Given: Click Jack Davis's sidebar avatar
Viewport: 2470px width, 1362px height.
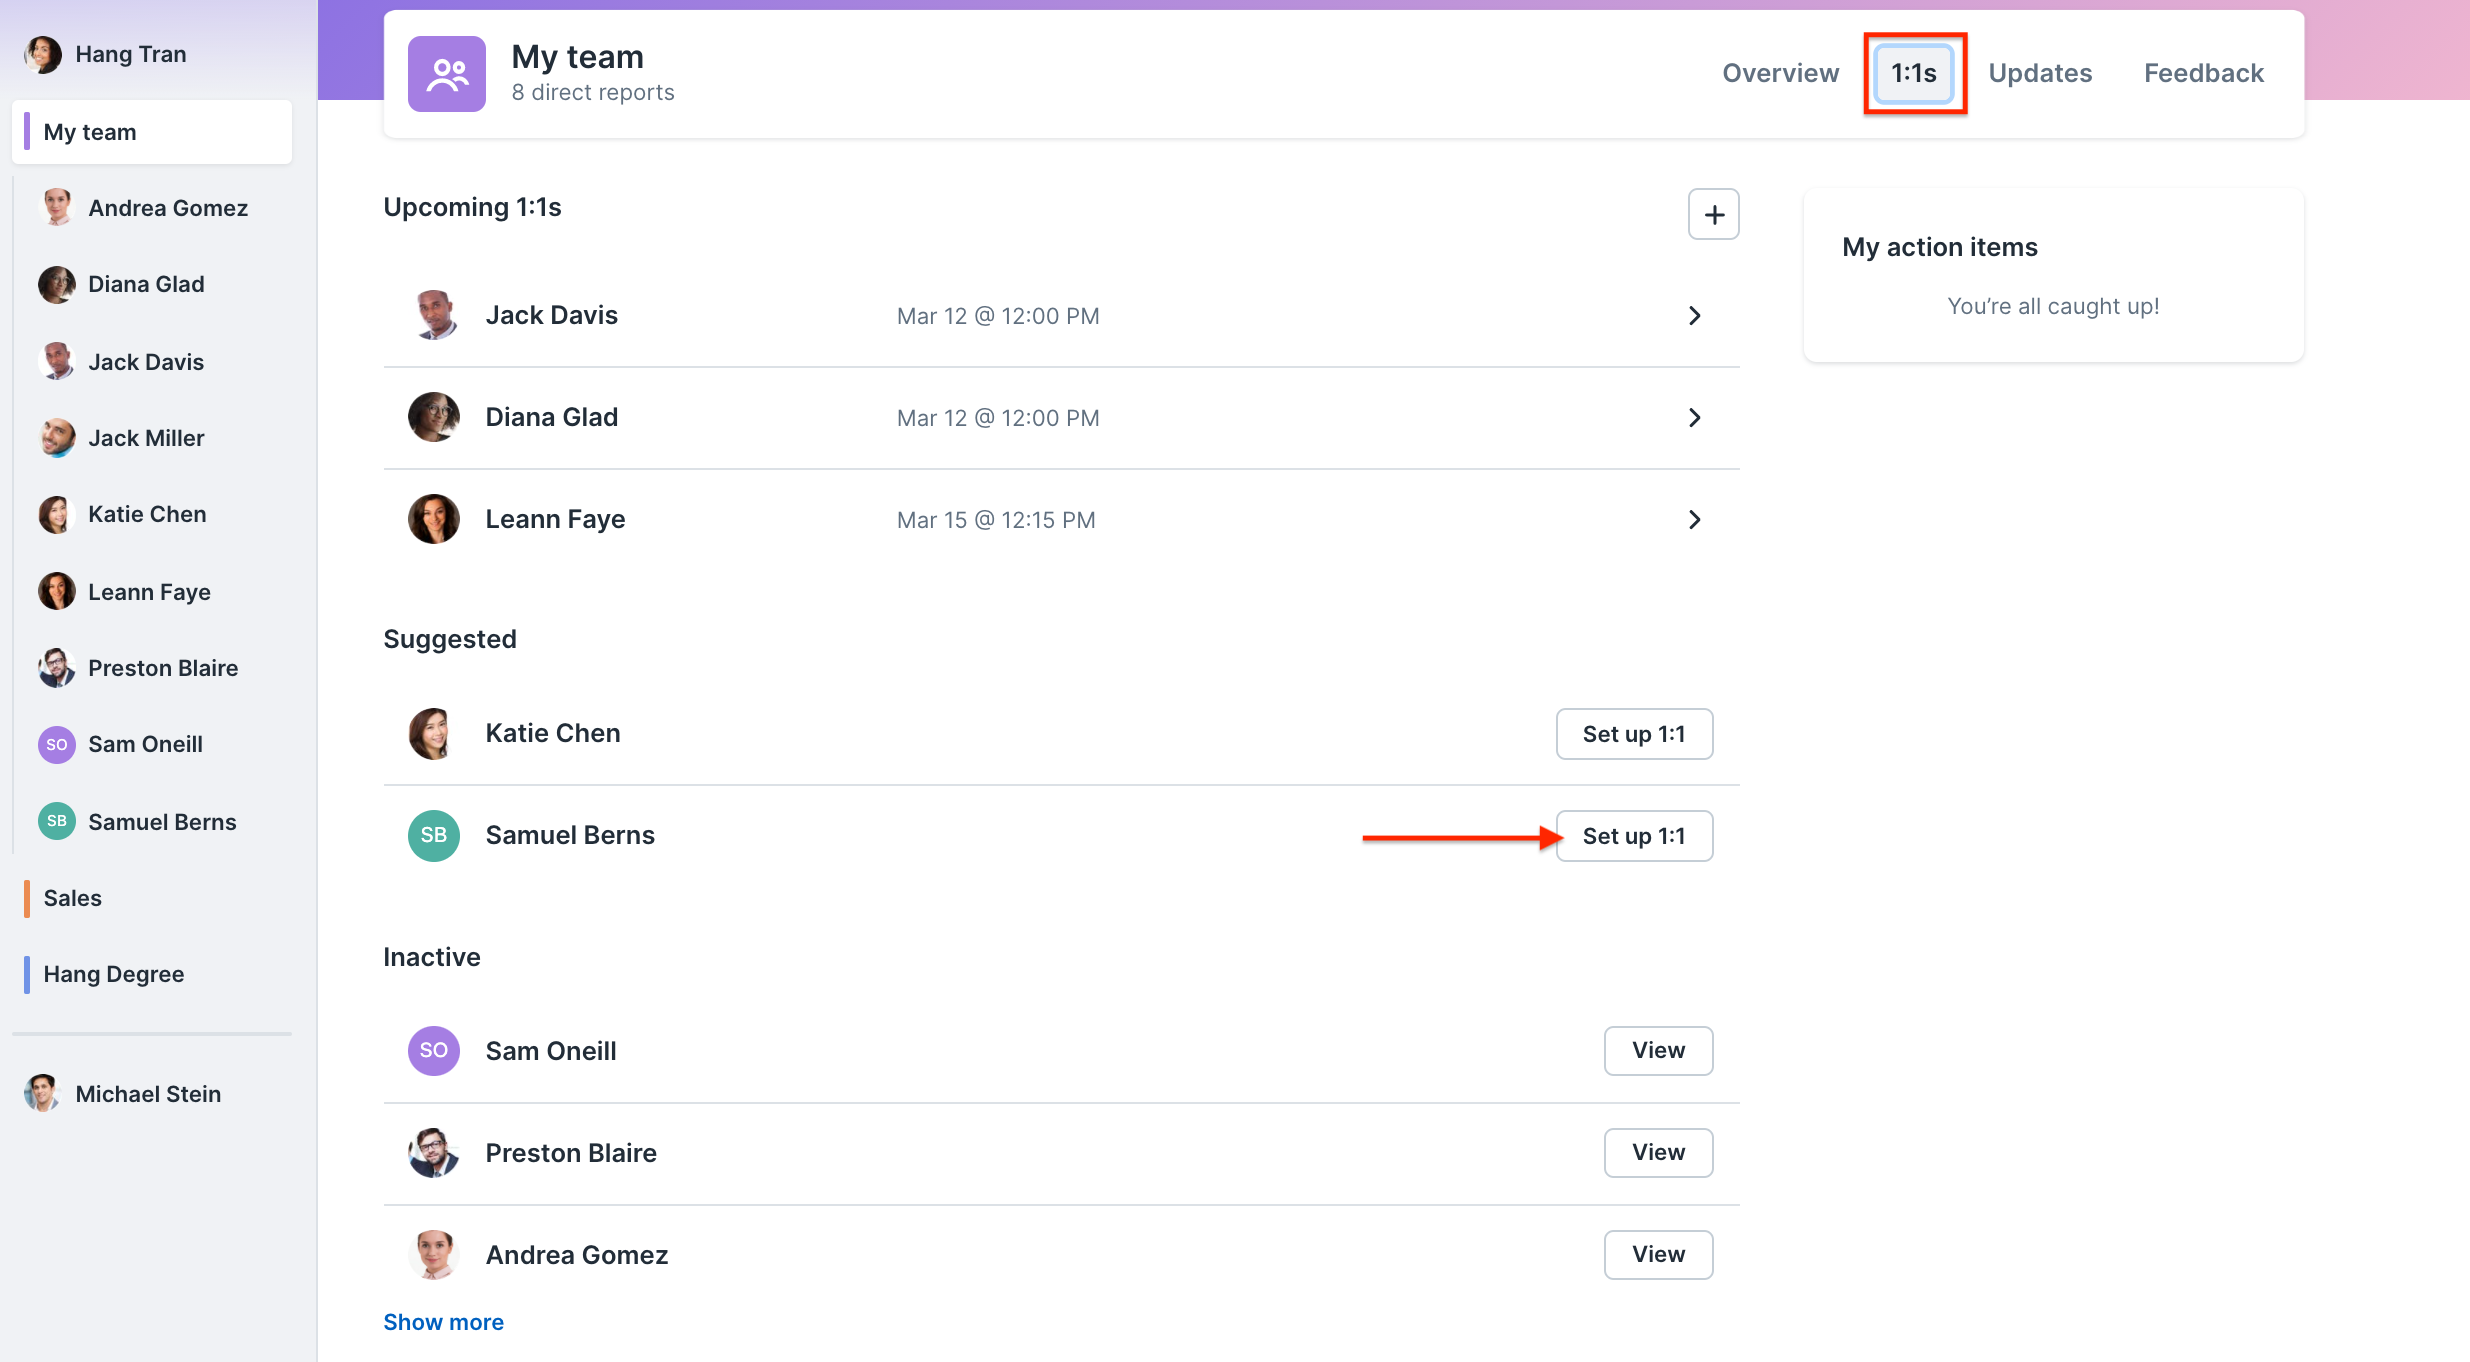Looking at the screenshot, I should [57, 362].
